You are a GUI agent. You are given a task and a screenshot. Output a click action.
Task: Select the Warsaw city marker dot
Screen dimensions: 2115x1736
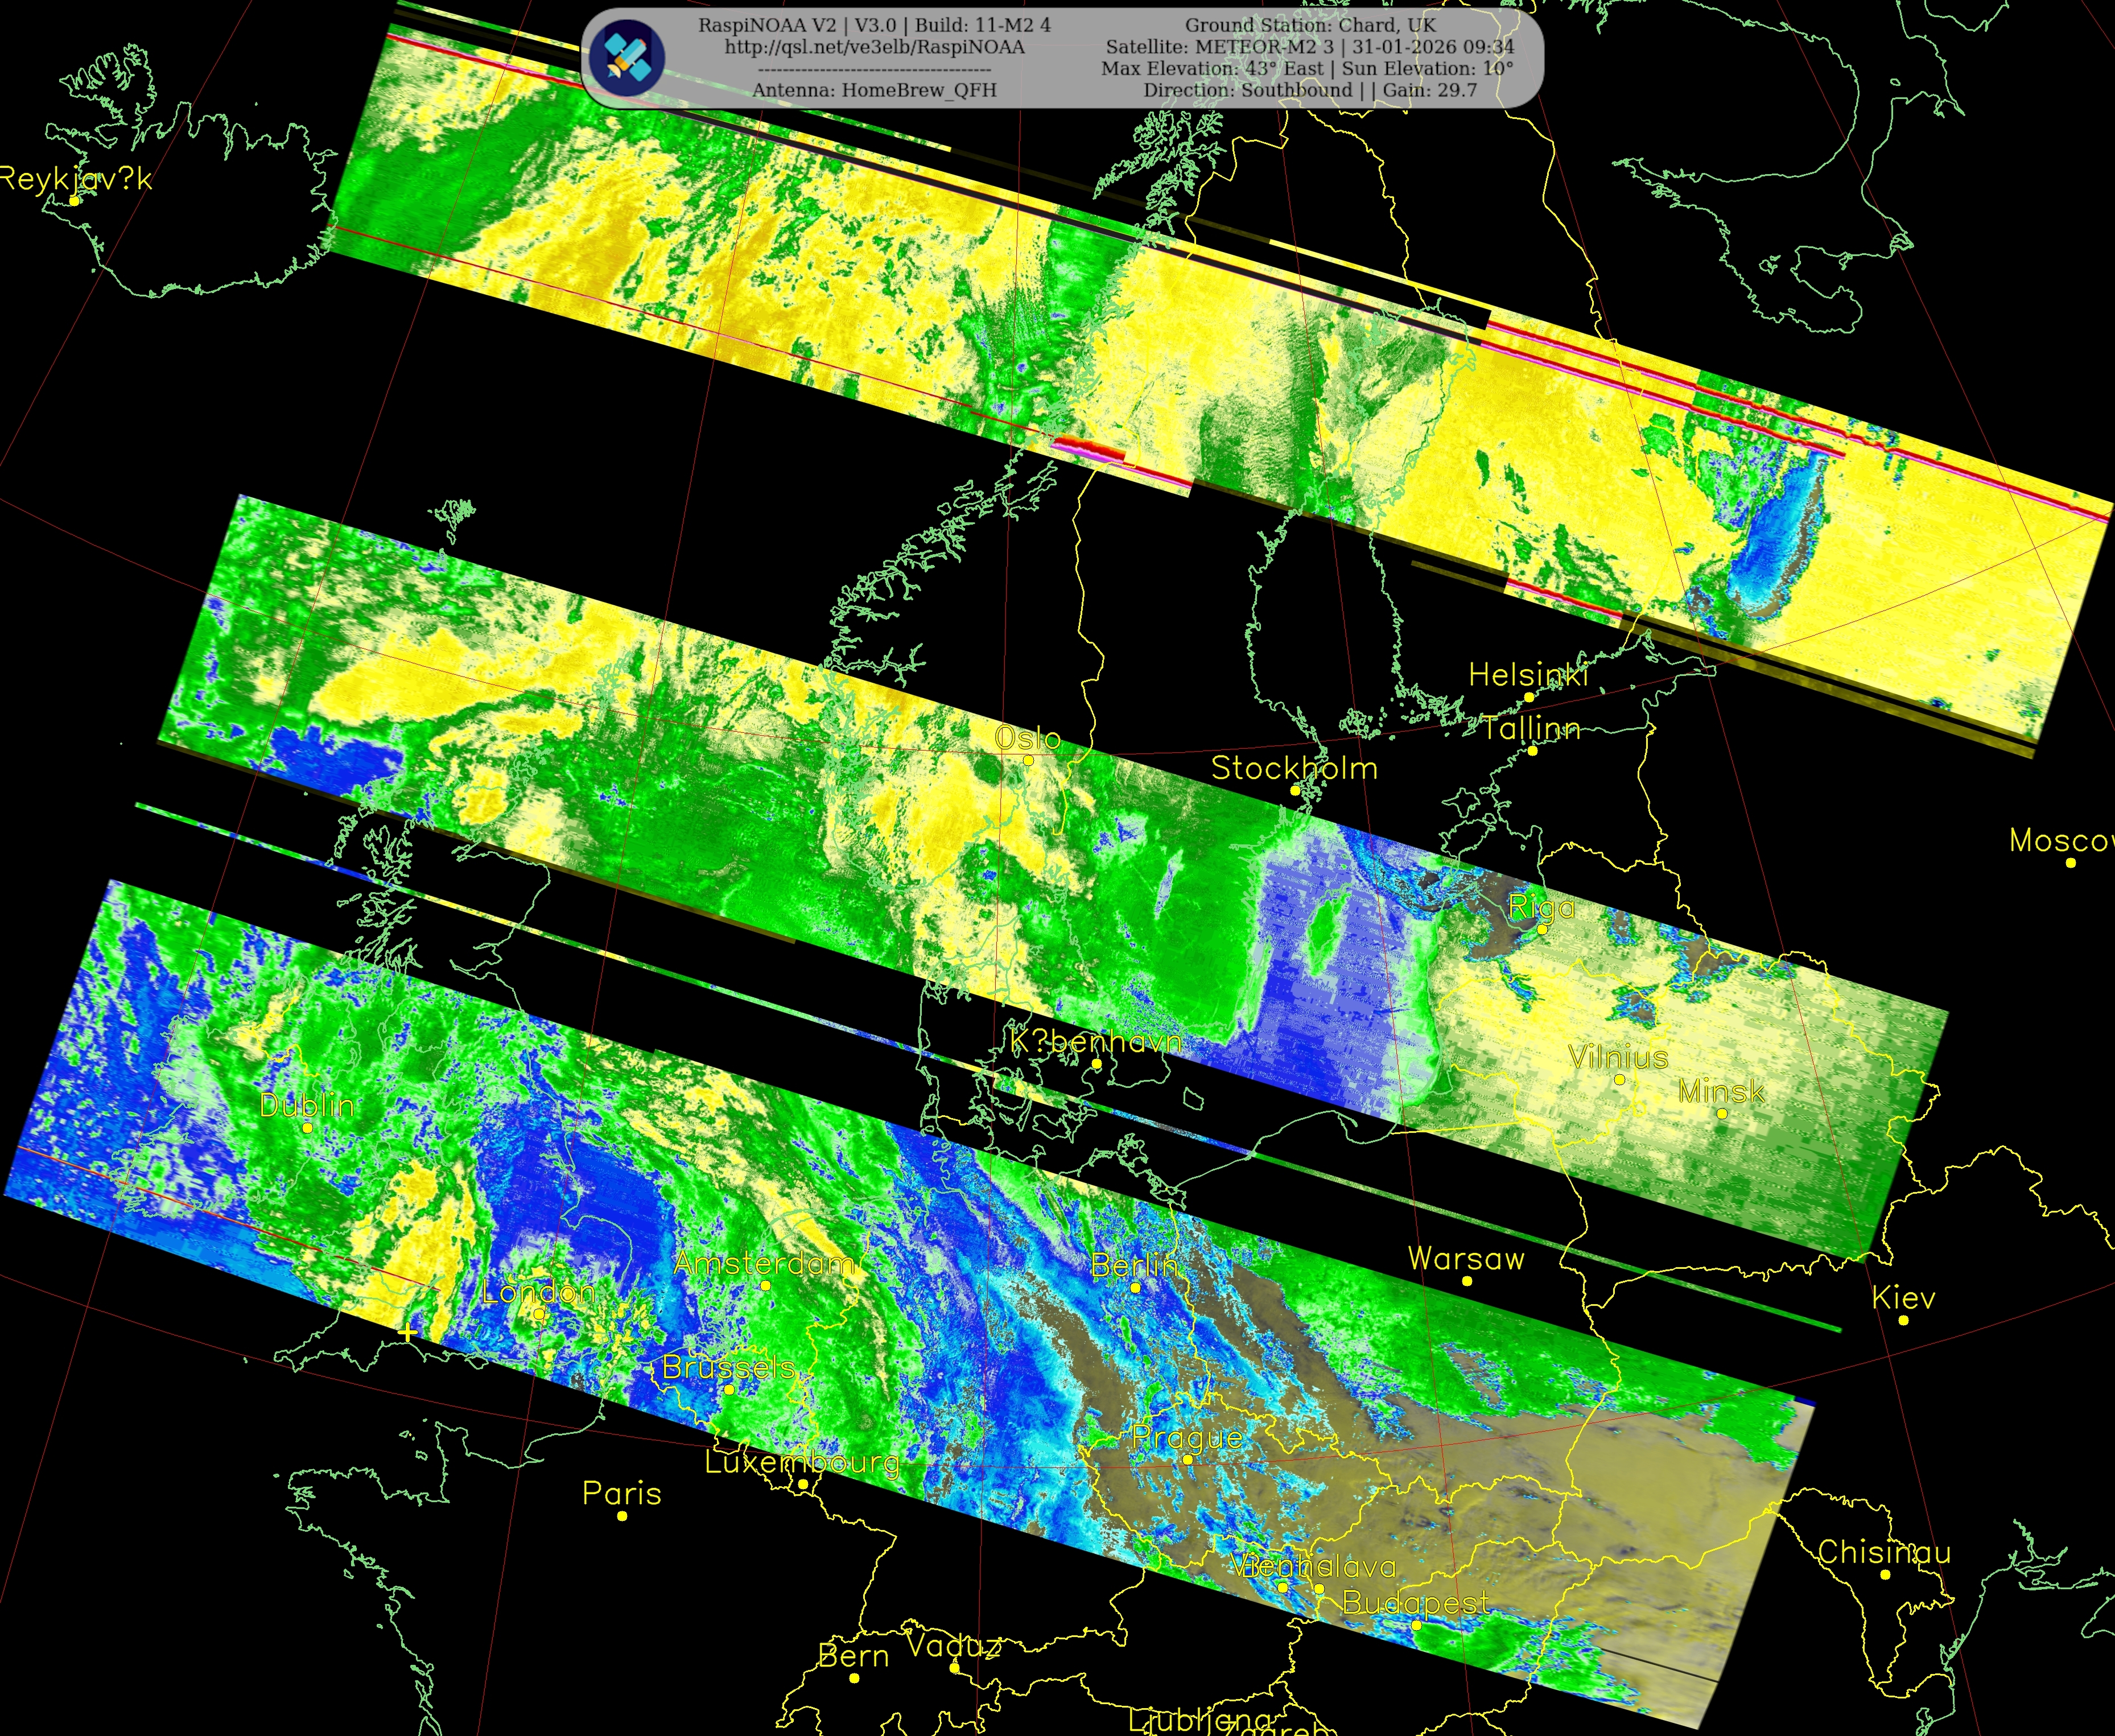point(1466,1281)
